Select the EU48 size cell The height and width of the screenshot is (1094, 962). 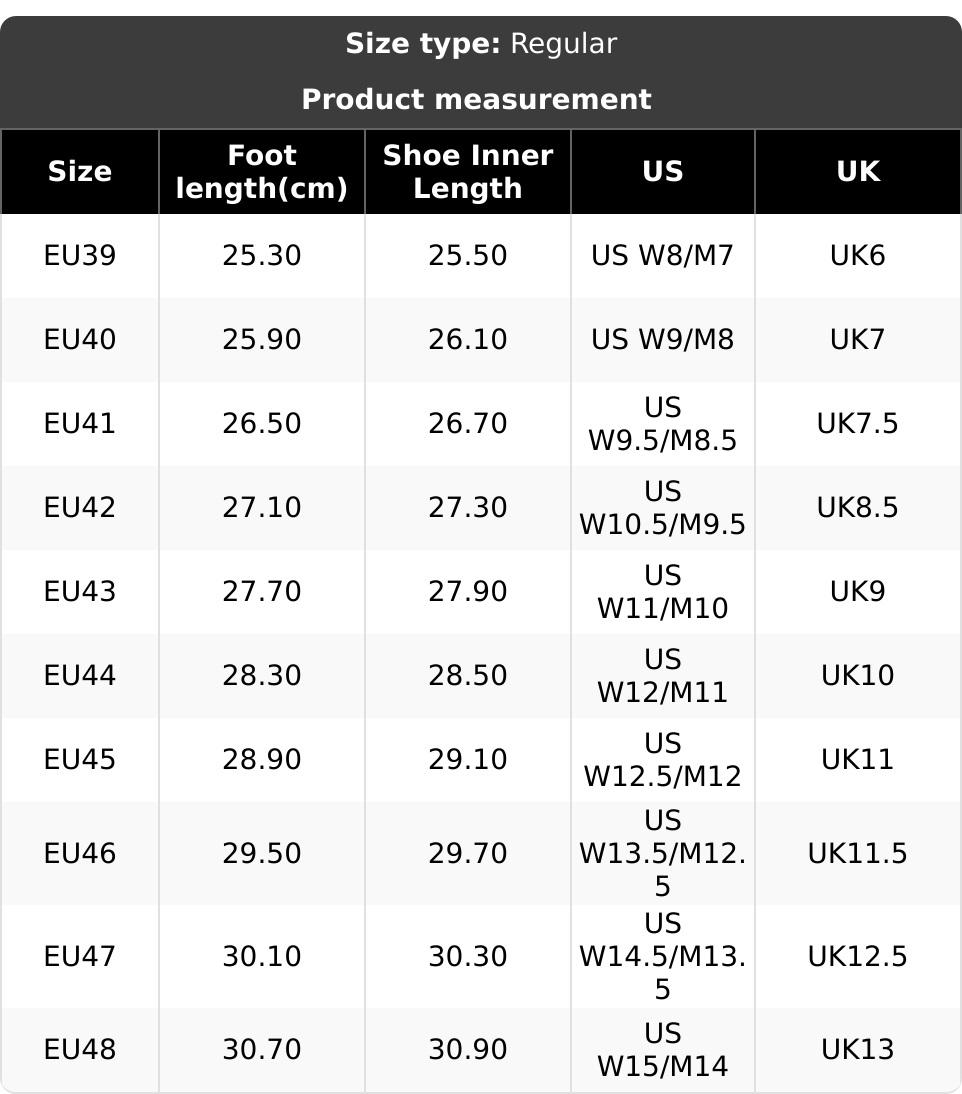(80, 1050)
